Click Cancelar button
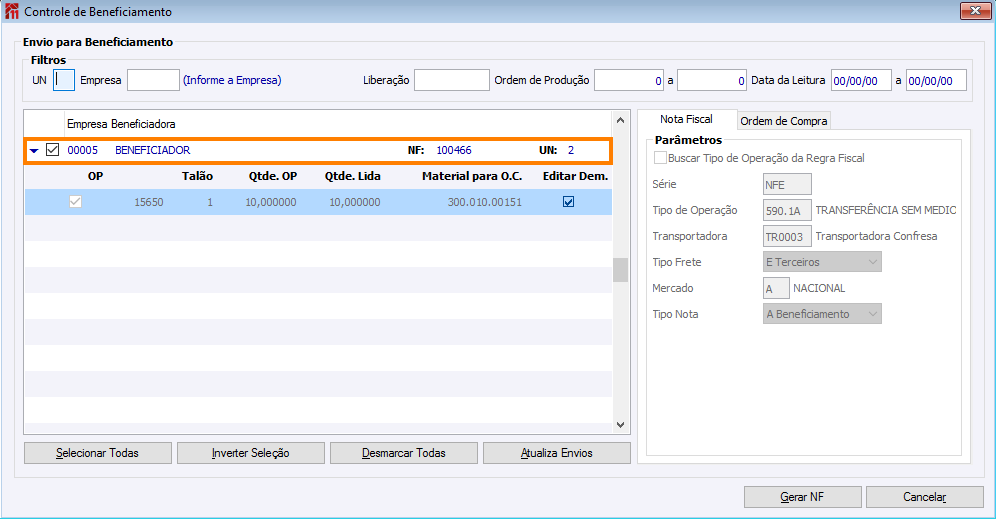 (x=925, y=497)
